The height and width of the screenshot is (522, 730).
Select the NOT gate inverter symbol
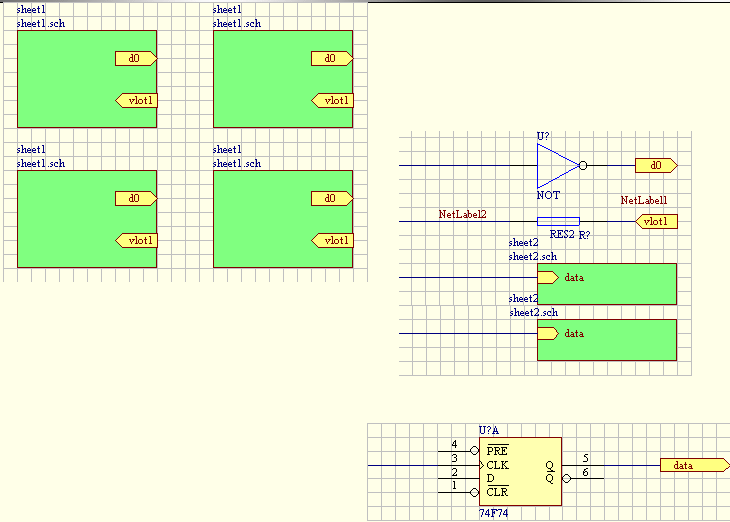coord(555,165)
